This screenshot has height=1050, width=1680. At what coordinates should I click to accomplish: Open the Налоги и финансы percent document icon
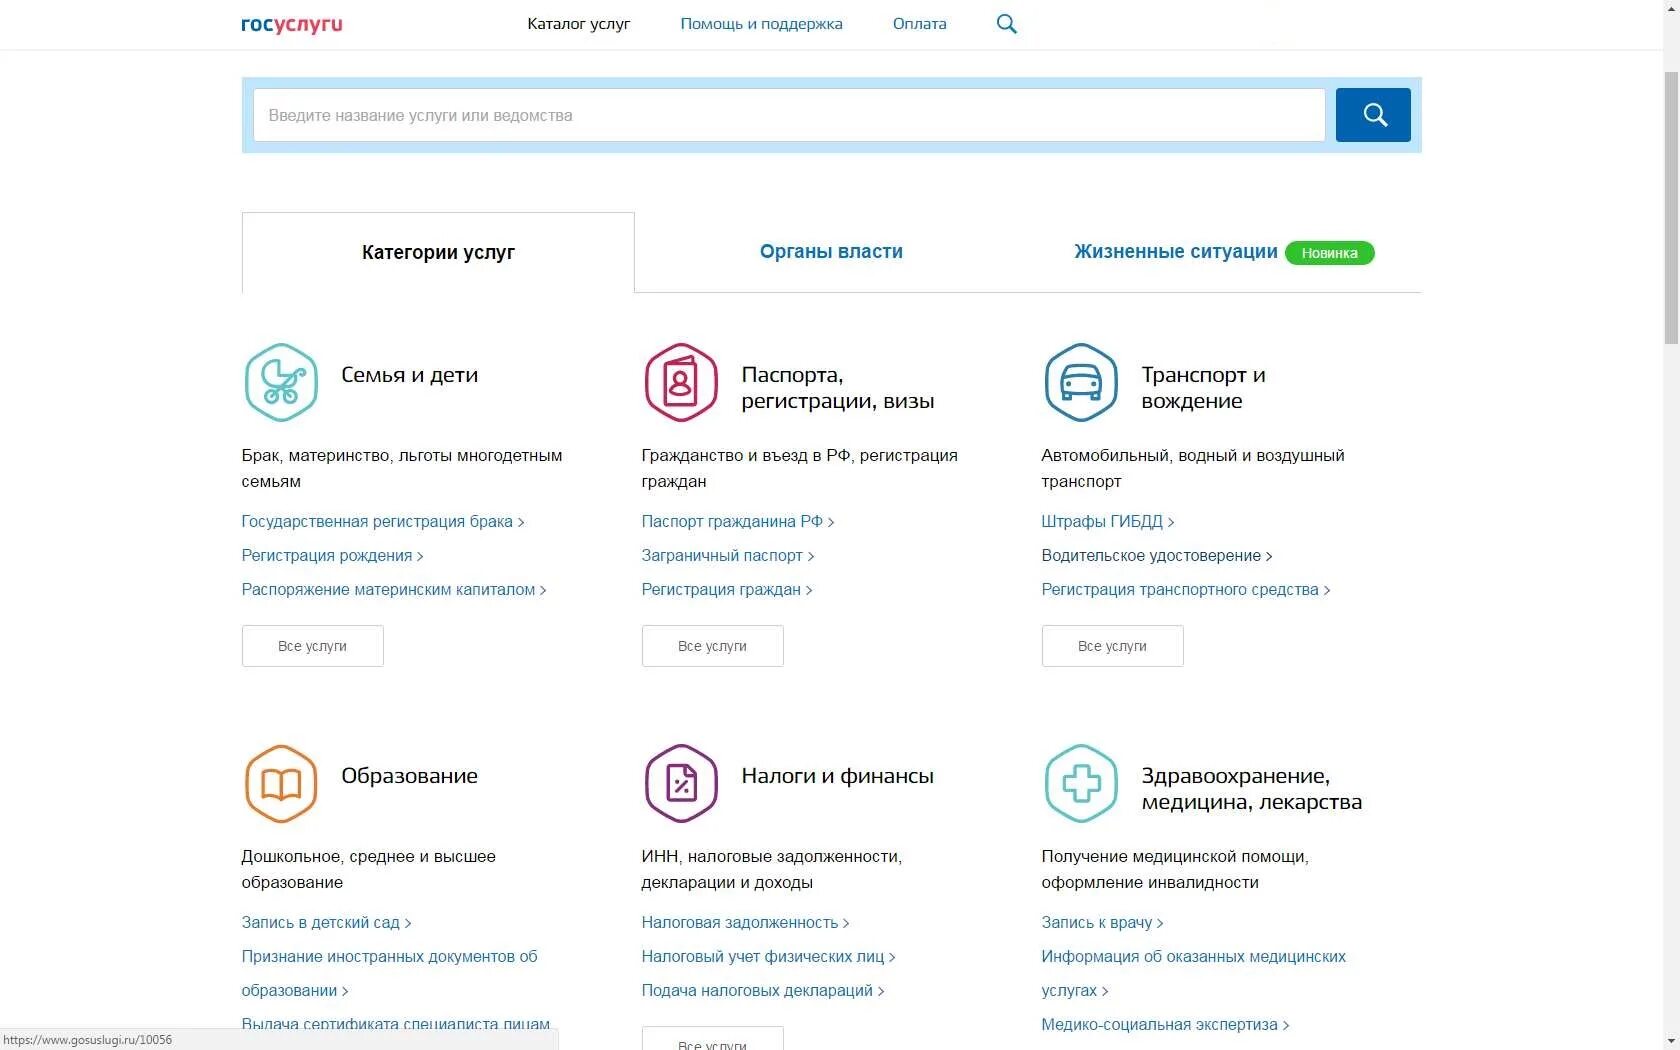coord(681,783)
